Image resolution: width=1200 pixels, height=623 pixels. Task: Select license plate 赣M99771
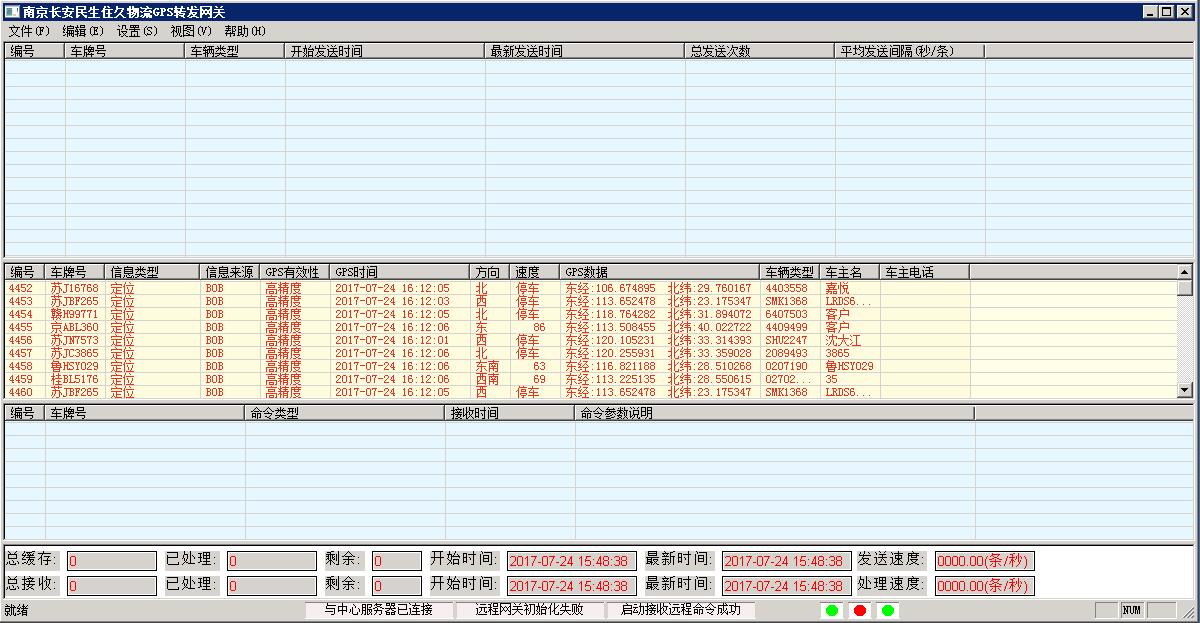pyautogui.click(x=75, y=314)
